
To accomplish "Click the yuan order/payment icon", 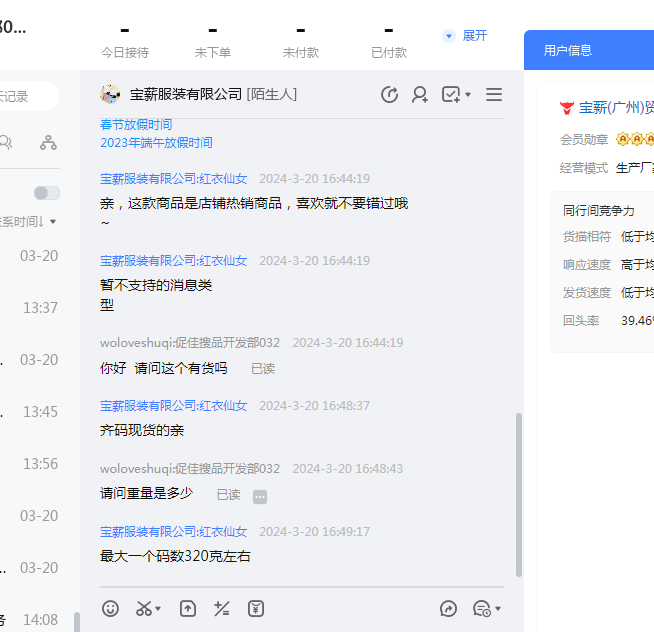I will (256, 608).
